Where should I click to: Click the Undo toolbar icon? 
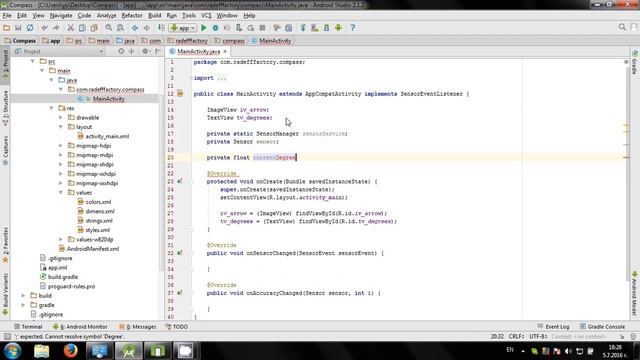click(x=44, y=28)
